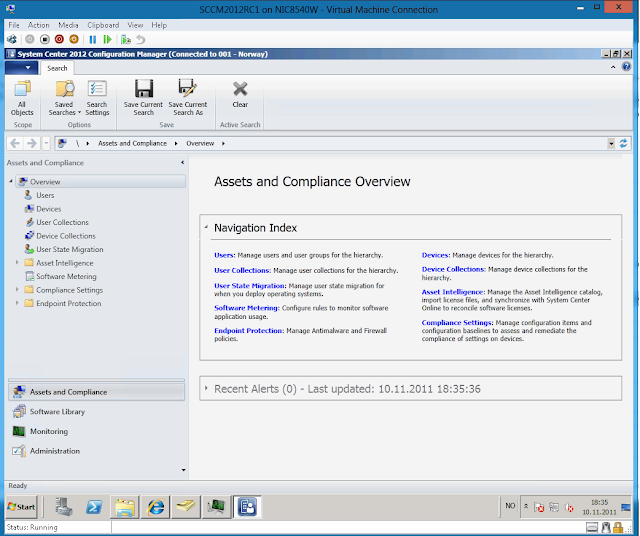Open the blue application menu dropdown
Screen dimensions: 640x536
coord(22,68)
